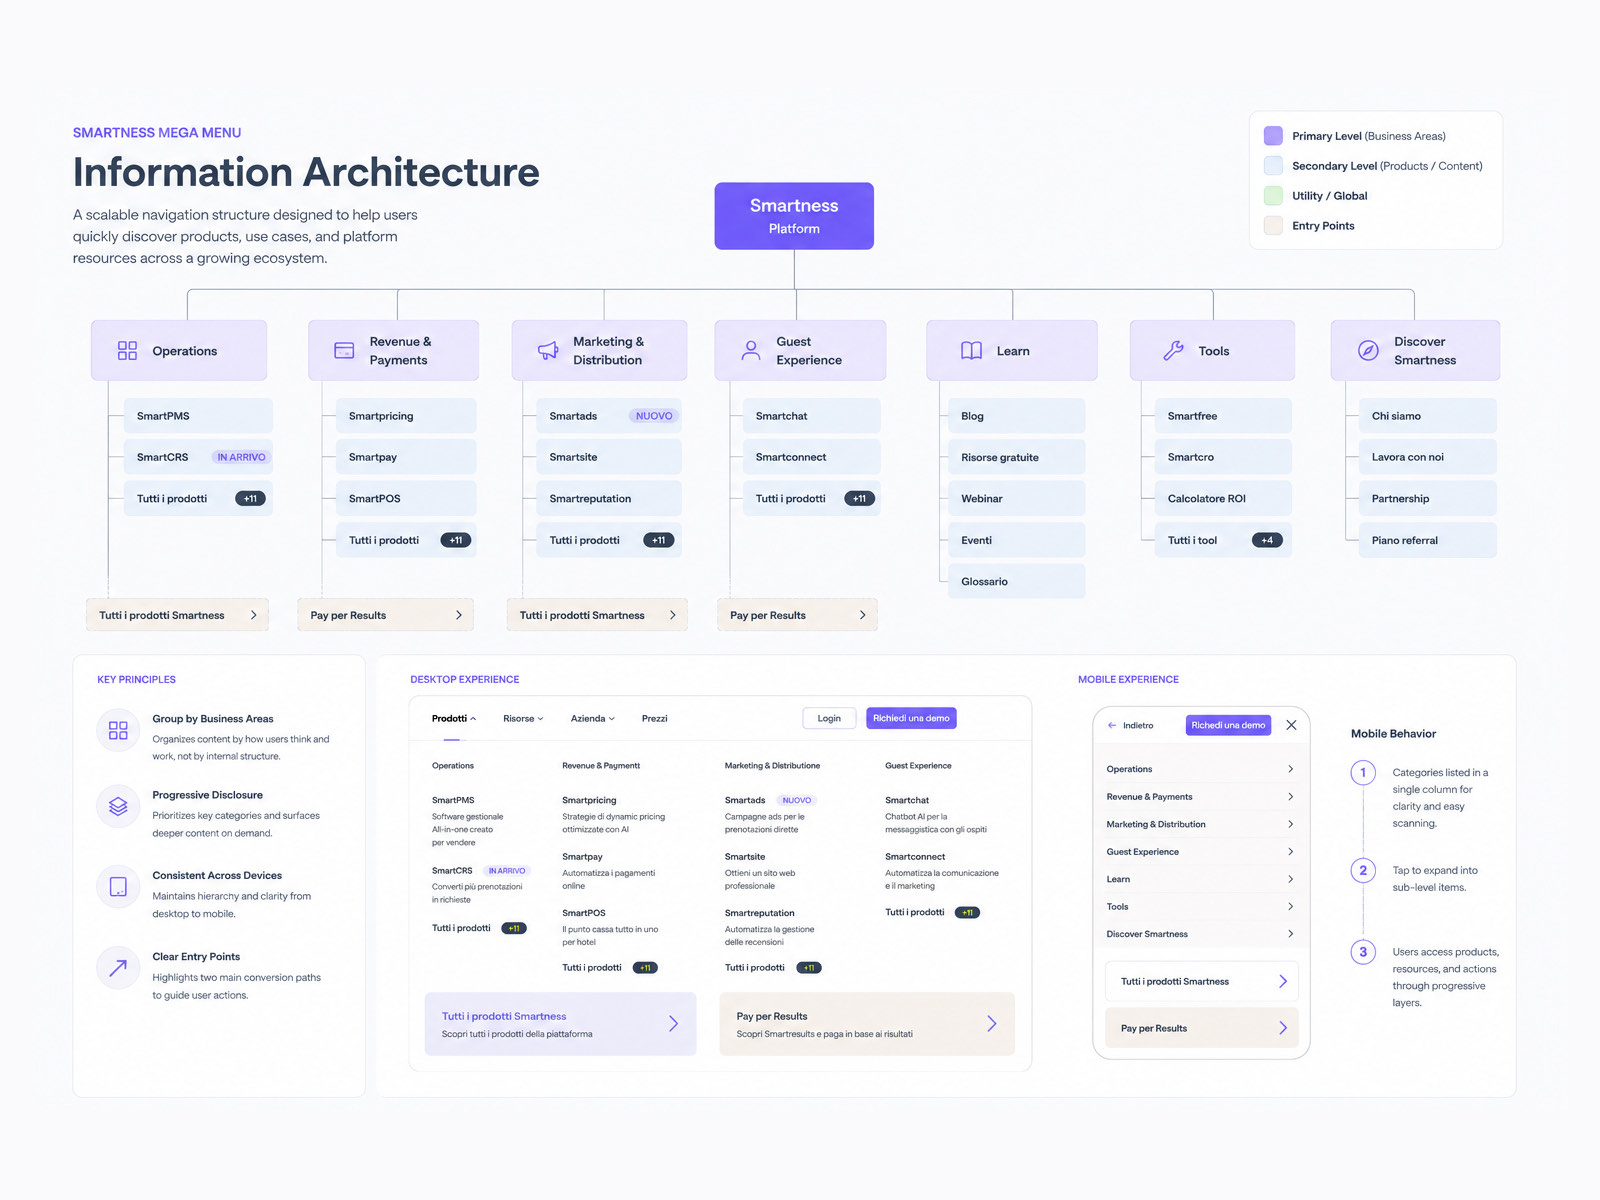1600x1200 pixels.
Task: Click the open book icon next to Learn
Action: coord(971,351)
